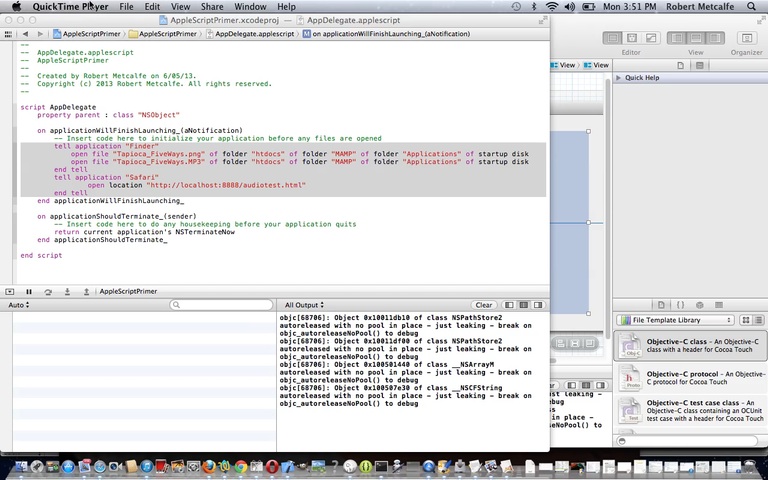Show the Code Snippet library
768x480 pixels.
(680, 305)
